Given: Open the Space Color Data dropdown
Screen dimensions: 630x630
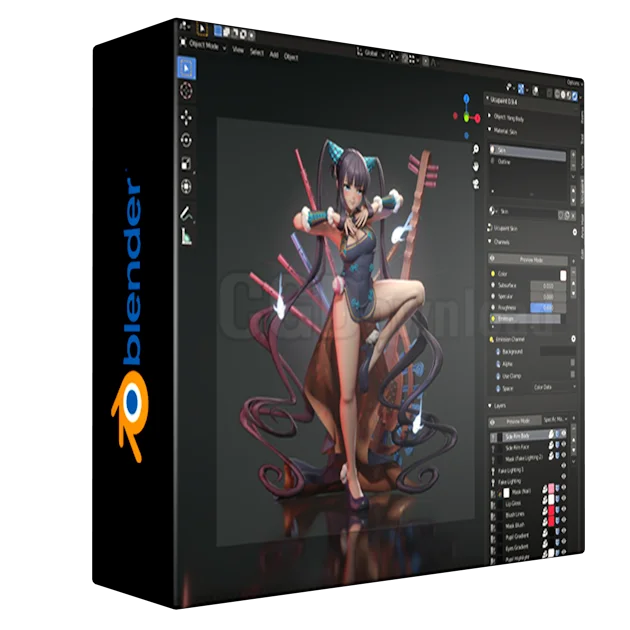Looking at the screenshot, I should tap(554, 387).
